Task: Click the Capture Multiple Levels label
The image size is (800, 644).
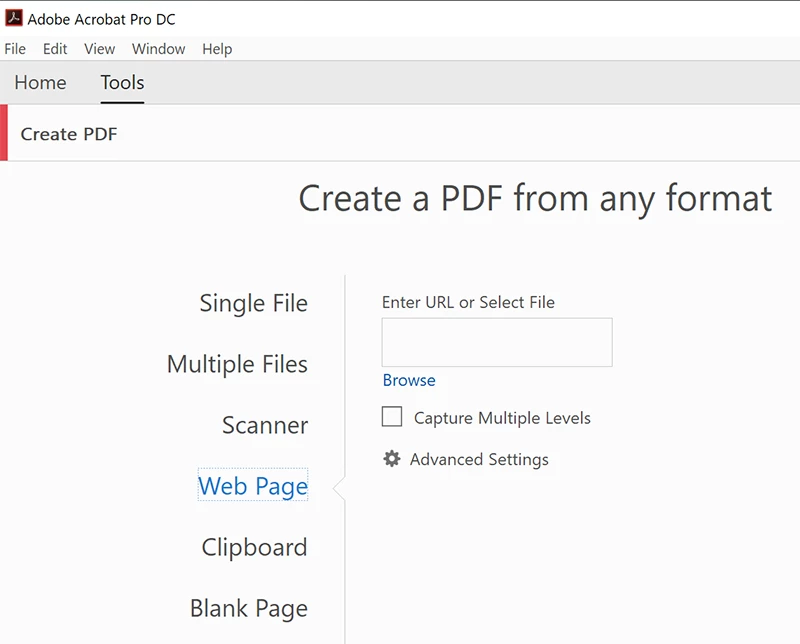Action: tap(502, 418)
